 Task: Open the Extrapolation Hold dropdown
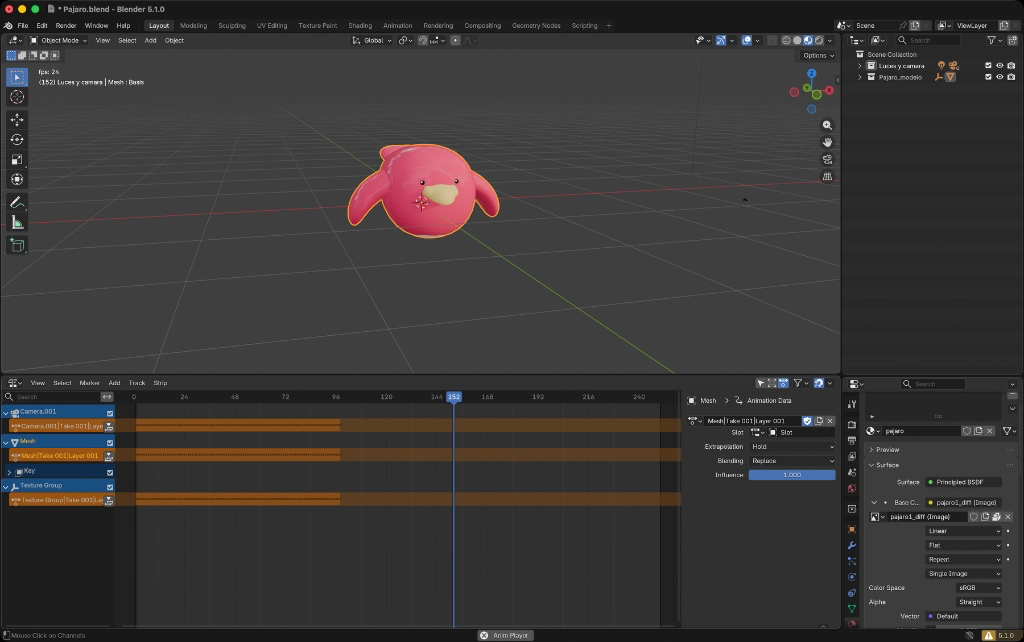(791, 447)
